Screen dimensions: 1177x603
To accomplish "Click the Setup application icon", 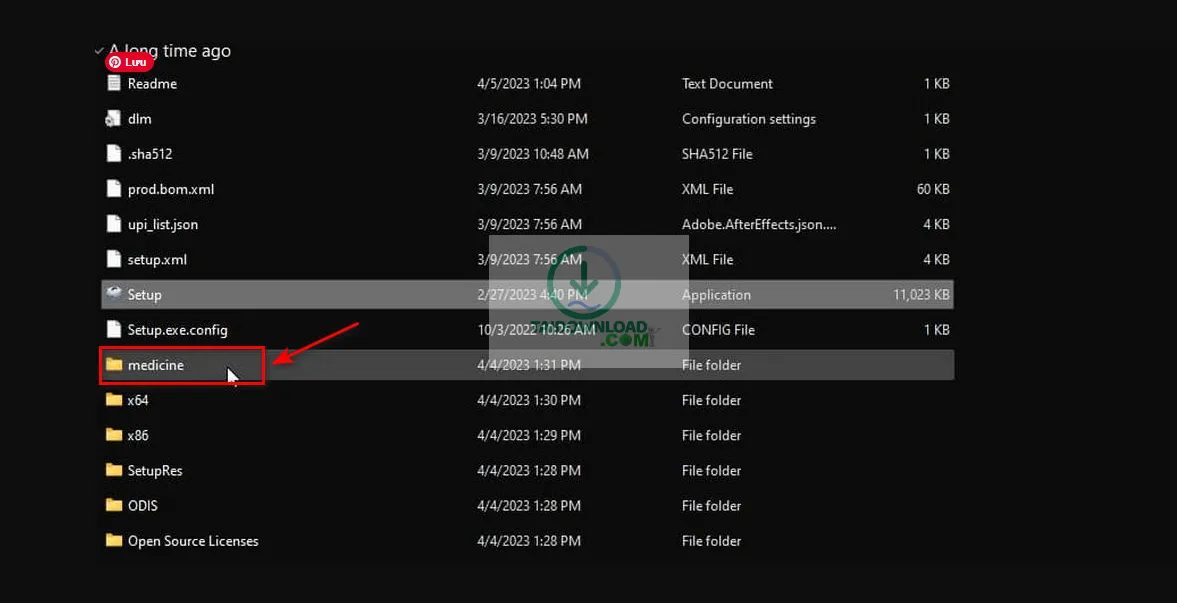I will 114,294.
